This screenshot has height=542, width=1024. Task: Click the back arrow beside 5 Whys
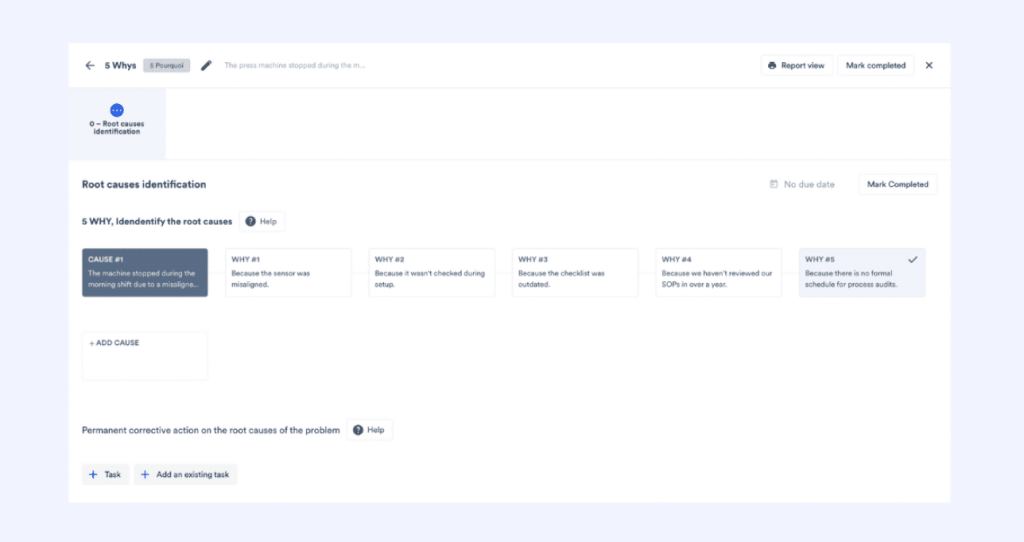(x=90, y=66)
